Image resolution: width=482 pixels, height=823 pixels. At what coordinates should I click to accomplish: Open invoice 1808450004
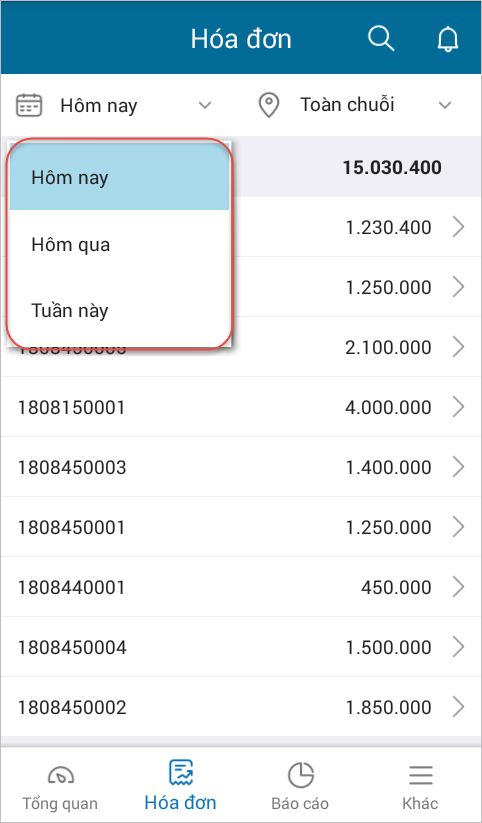[241, 647]
